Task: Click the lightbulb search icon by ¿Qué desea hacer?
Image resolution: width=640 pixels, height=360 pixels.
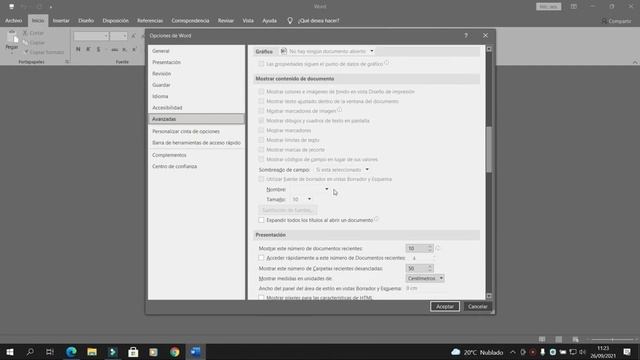Action: [290, 20]
